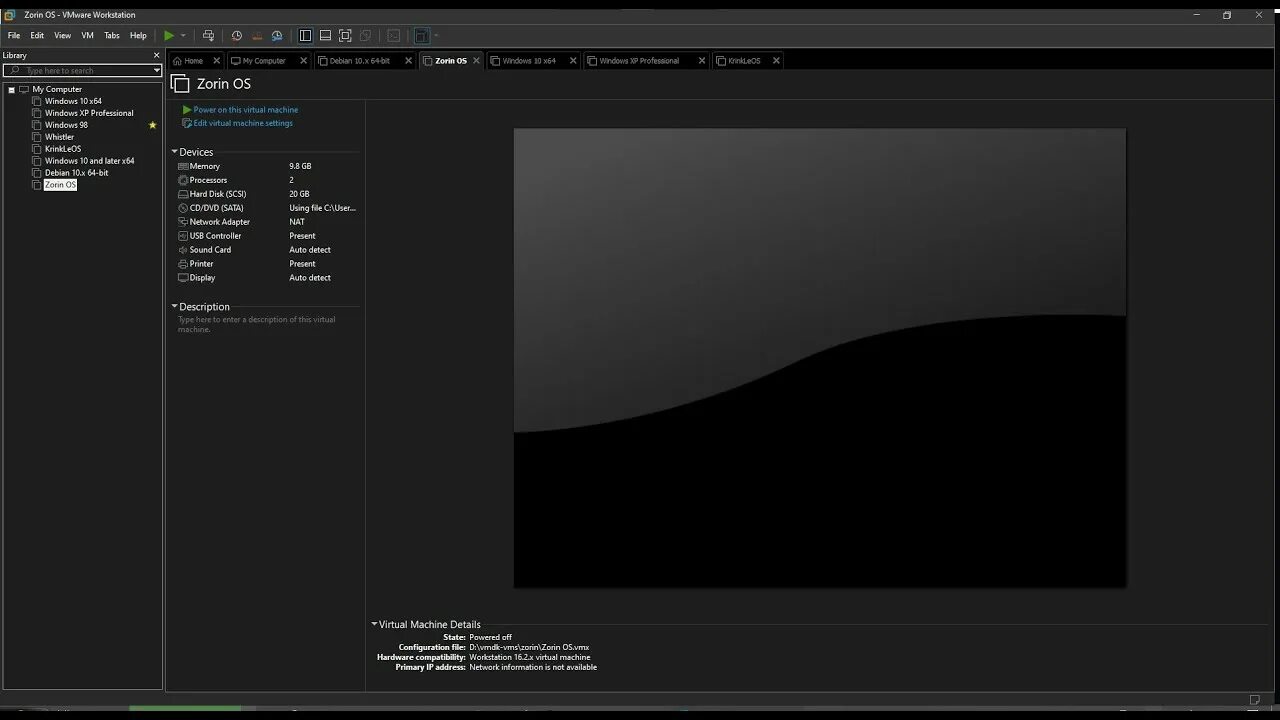1280x720 pixels.
Task: Click the message log icon in status bar
Action: pos(1255,699)
